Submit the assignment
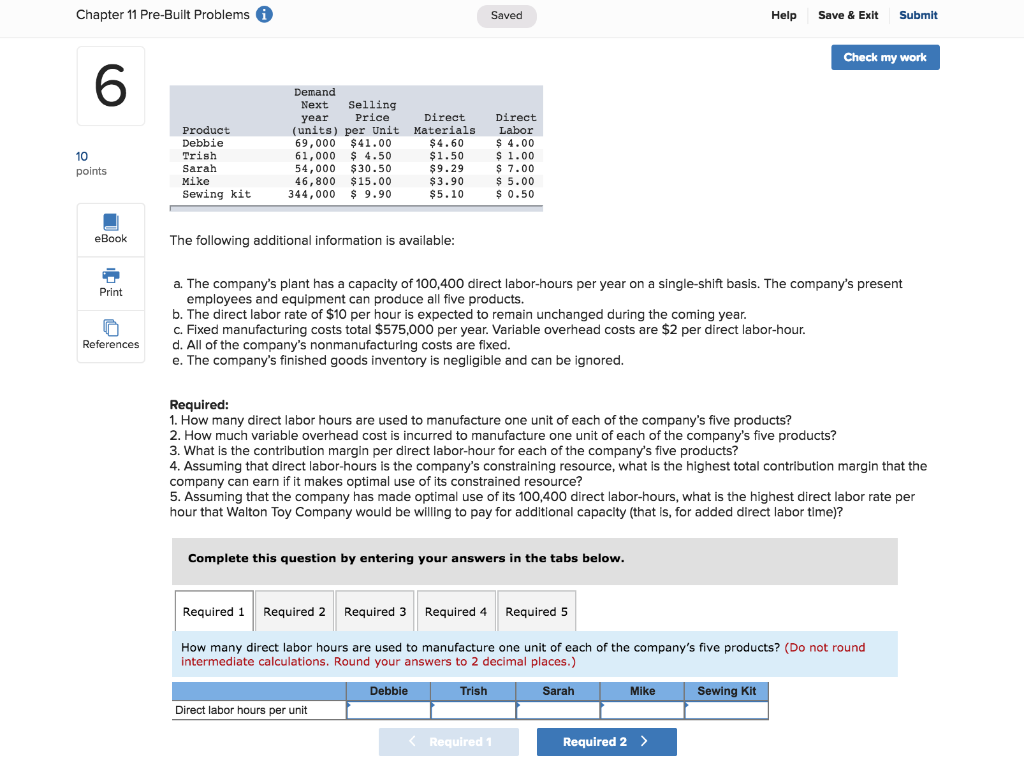Image resolution: width=1024 pixels, height=779 pixels. (x=919, y=15)
